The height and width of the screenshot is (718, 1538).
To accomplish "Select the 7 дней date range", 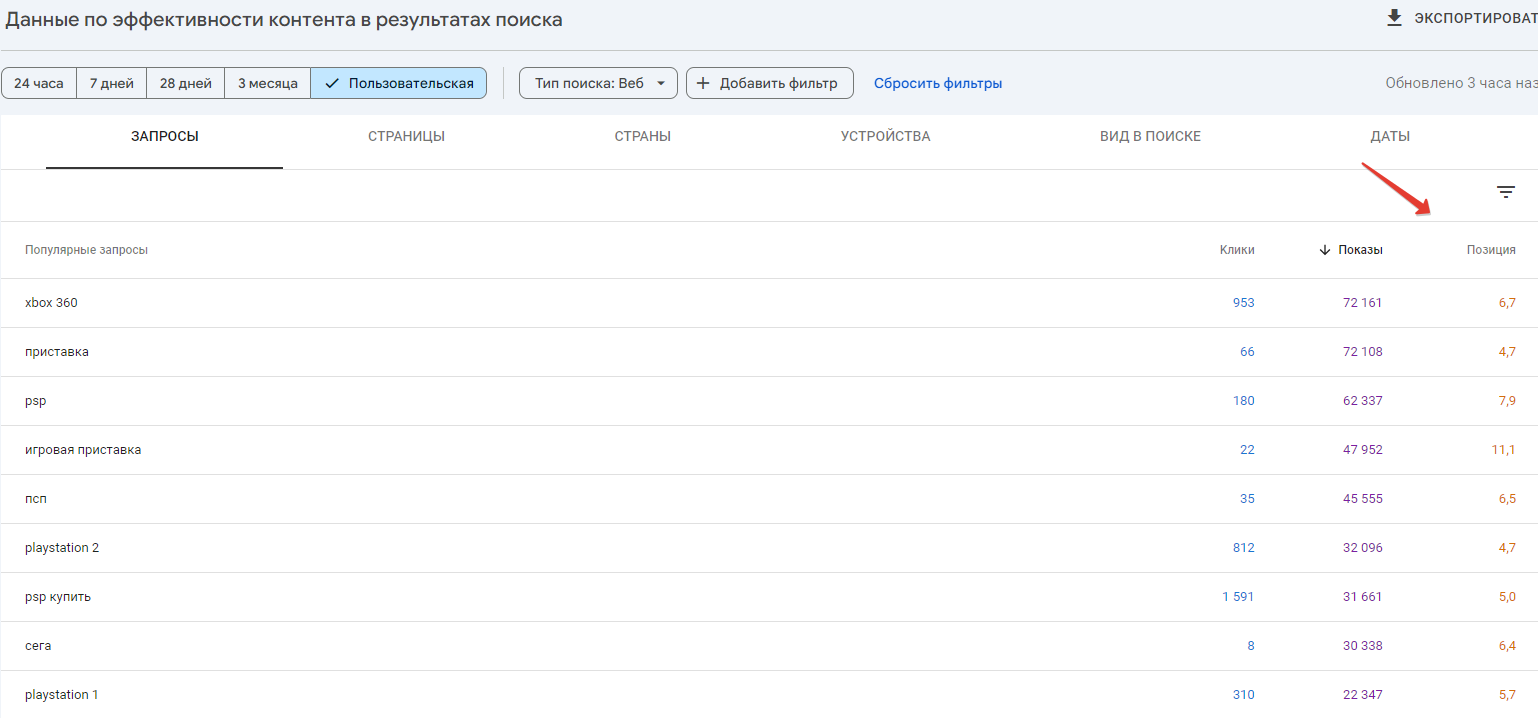I will click(112, 83).
